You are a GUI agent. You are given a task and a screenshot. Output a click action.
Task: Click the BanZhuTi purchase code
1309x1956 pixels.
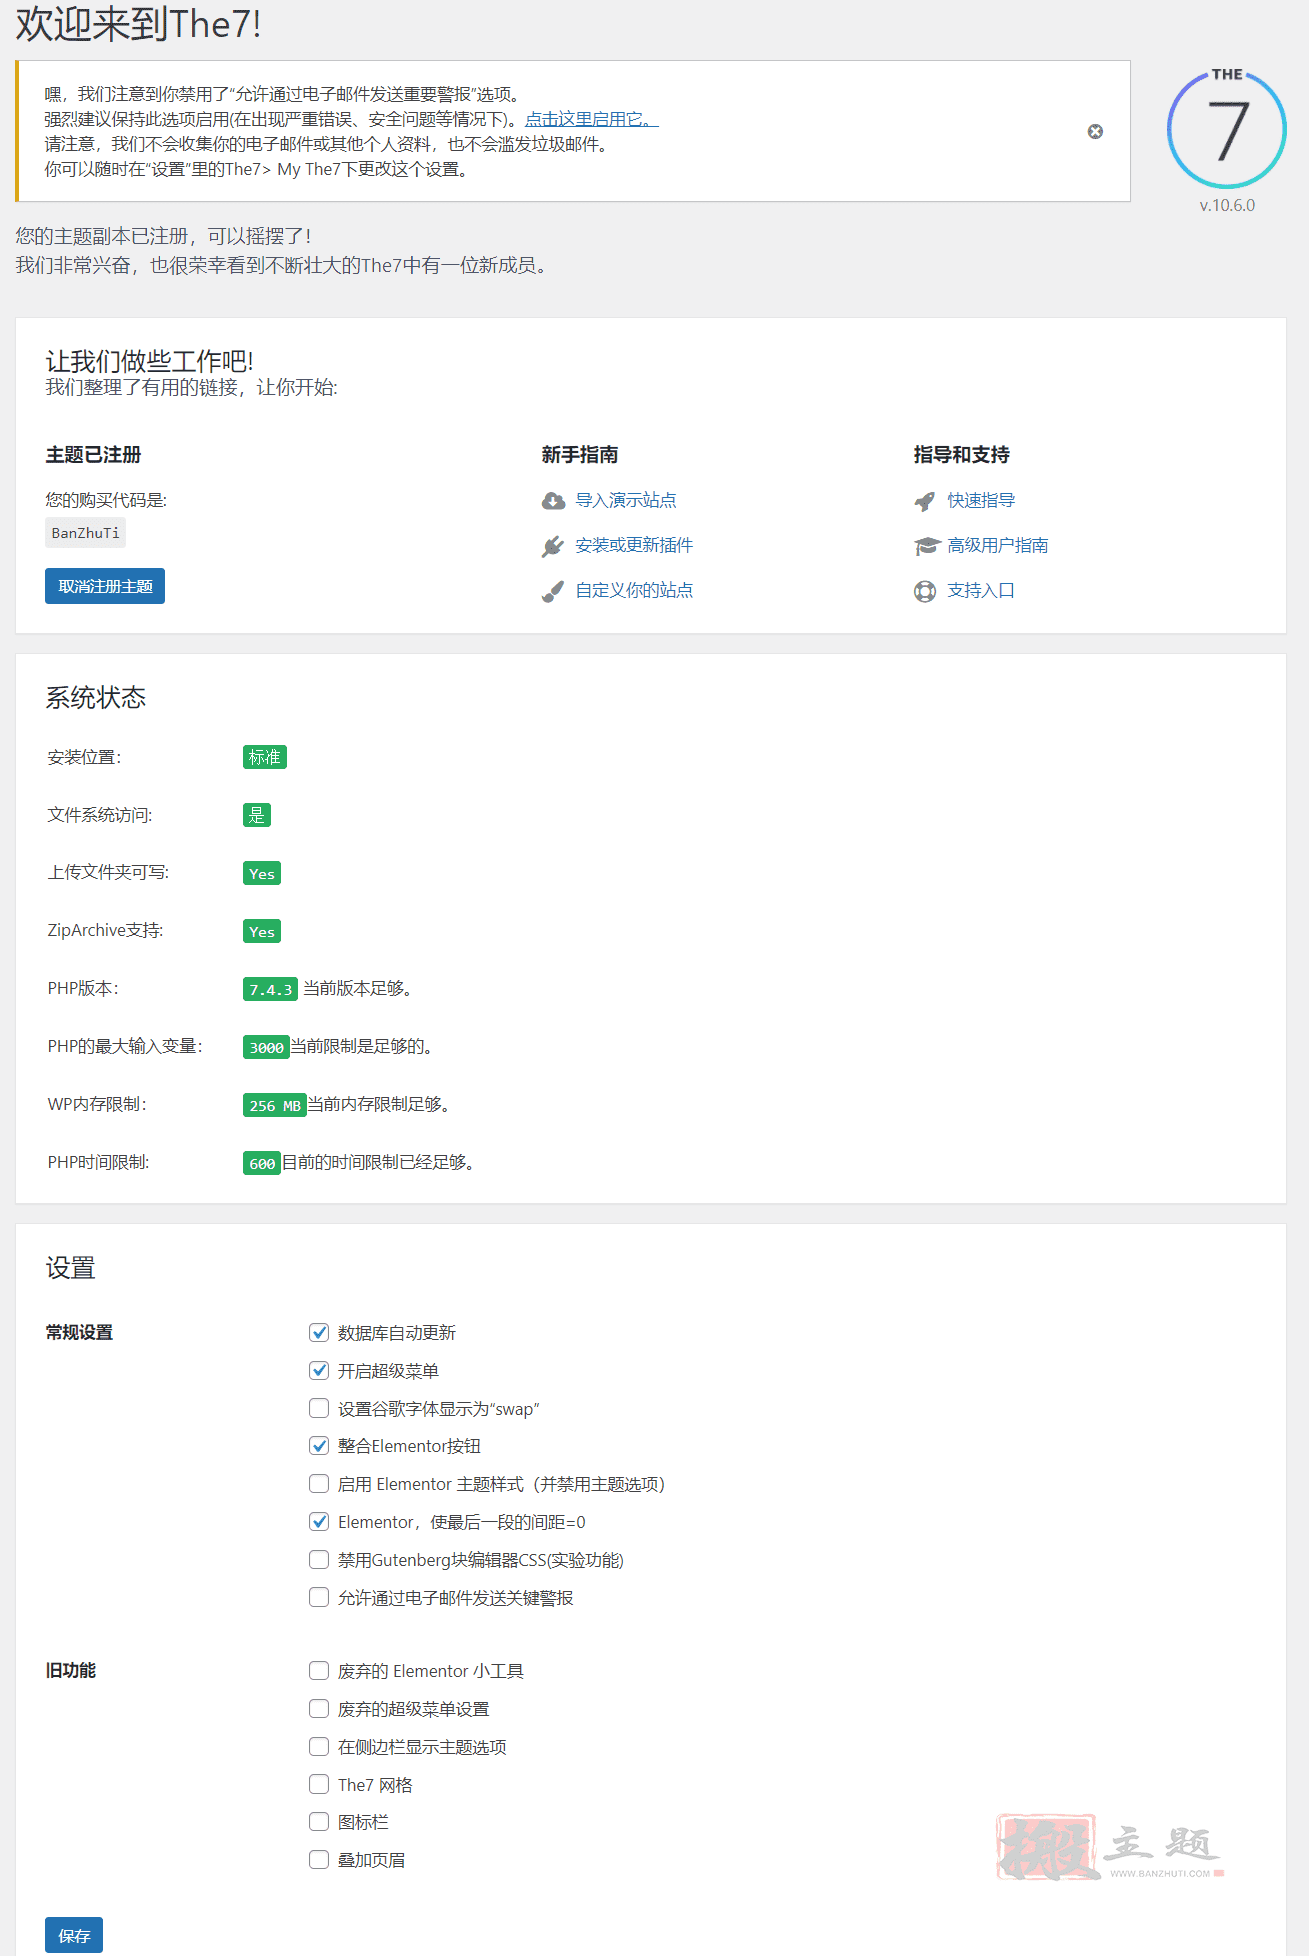(85, 533)
